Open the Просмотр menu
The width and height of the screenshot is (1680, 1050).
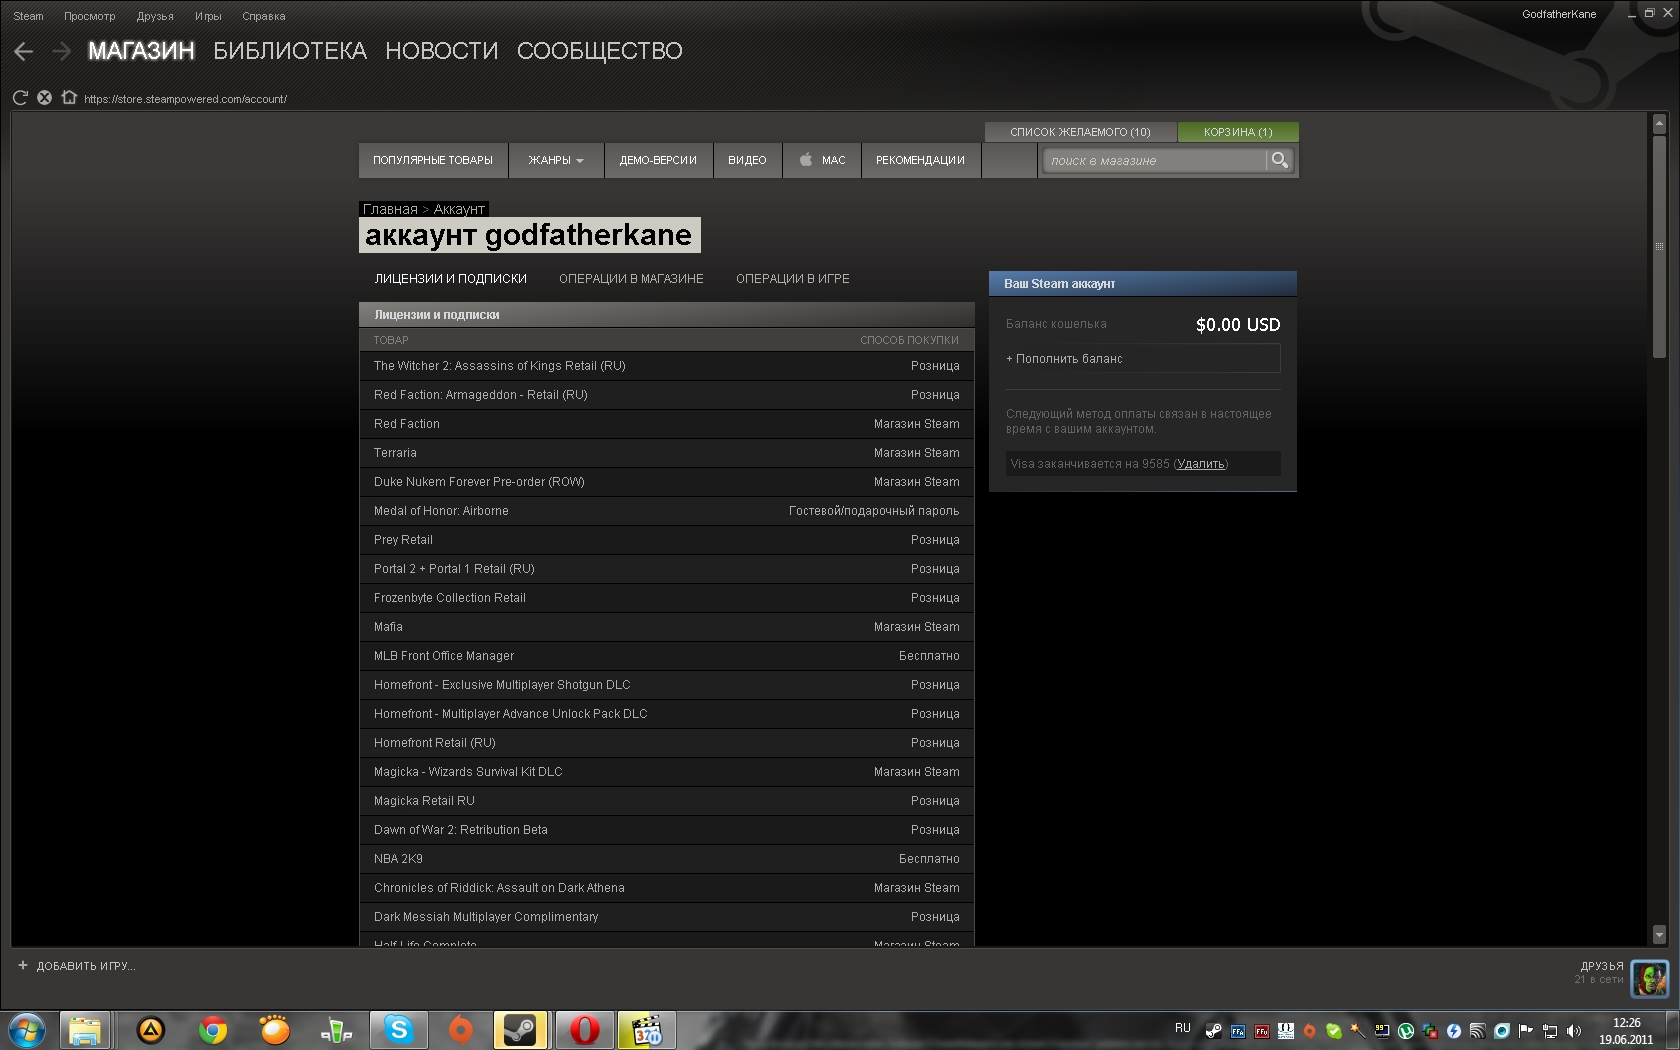[90, 16]
